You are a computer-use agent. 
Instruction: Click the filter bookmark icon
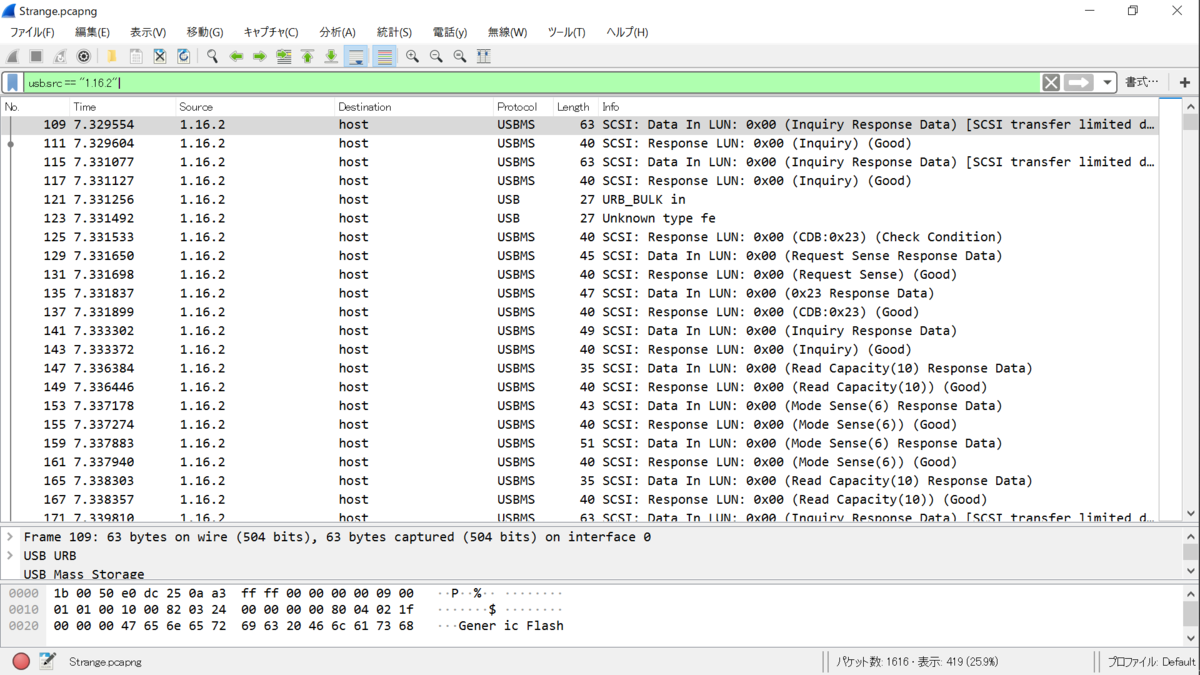coord(13,83)
